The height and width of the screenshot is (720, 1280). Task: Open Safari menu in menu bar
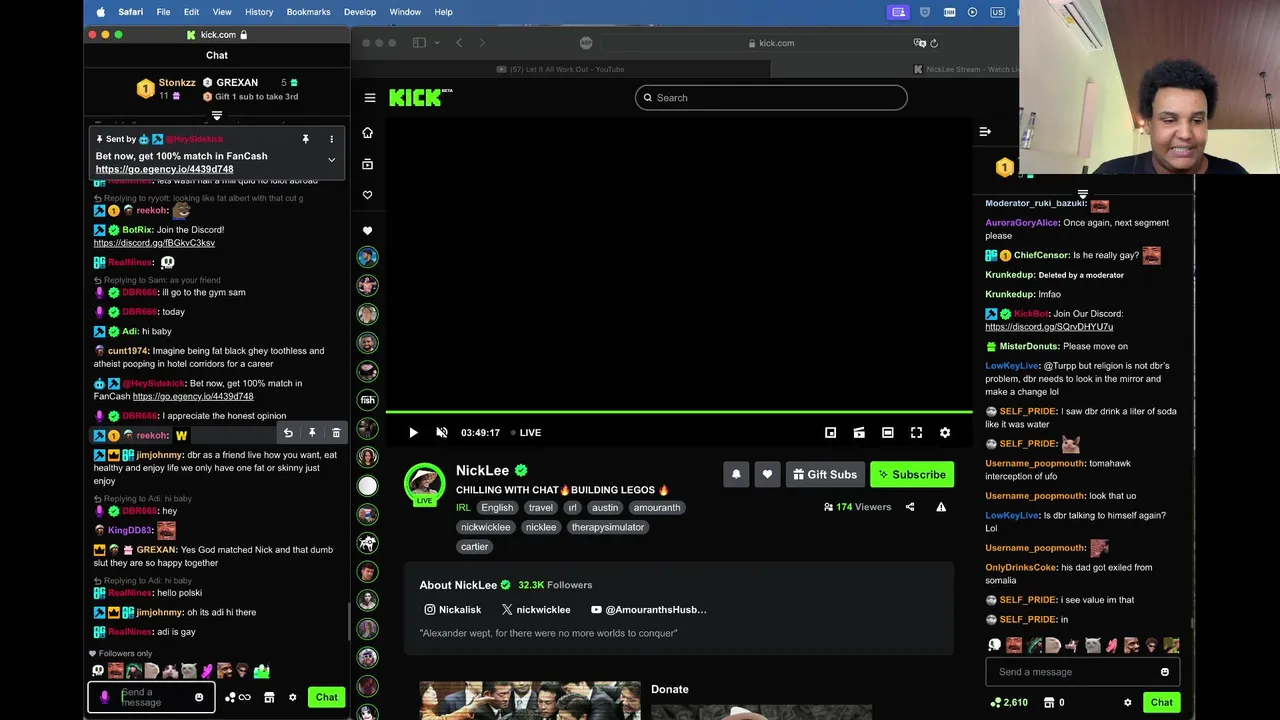point(130,12)
